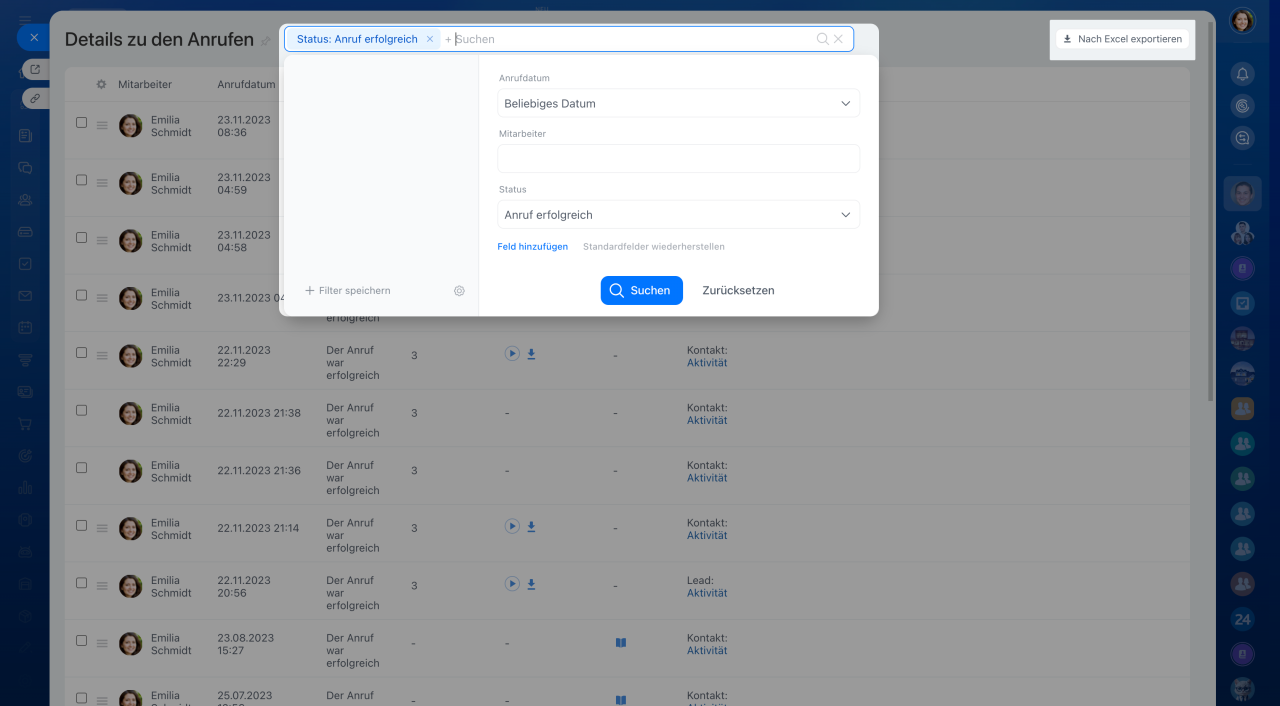
Task: Tick checkbox for the 22.11.2023 21:38 call
Action: pyautogui.click(x=82, y=411)
